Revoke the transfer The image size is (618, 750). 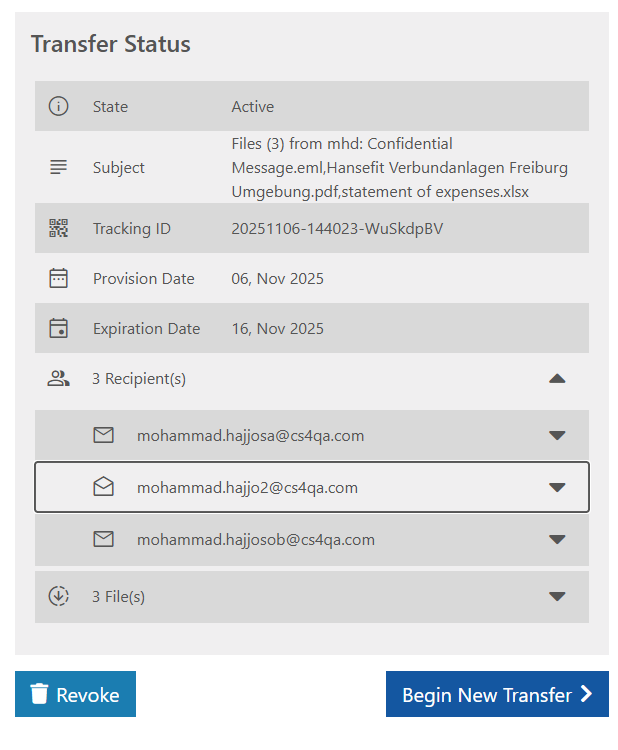75,695
